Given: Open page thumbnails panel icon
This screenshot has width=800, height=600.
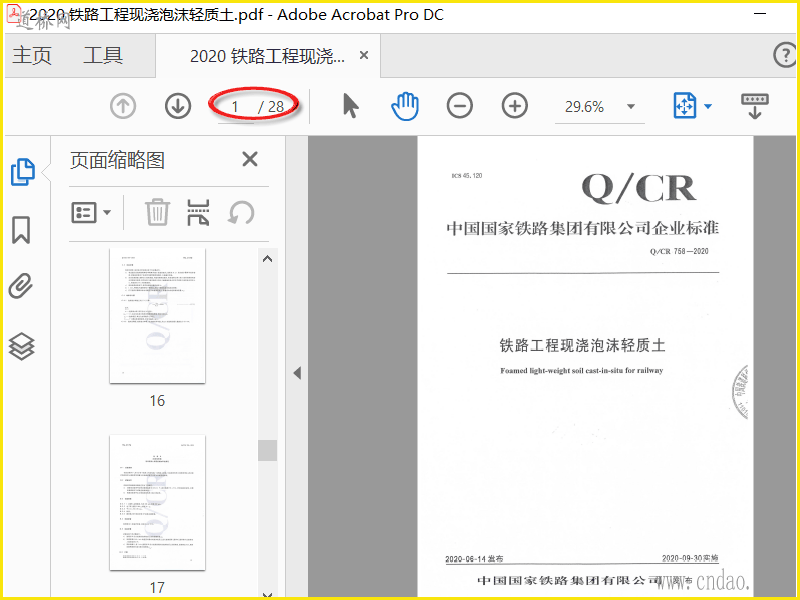Looking at the screenshot, I should tap(23, 171).
